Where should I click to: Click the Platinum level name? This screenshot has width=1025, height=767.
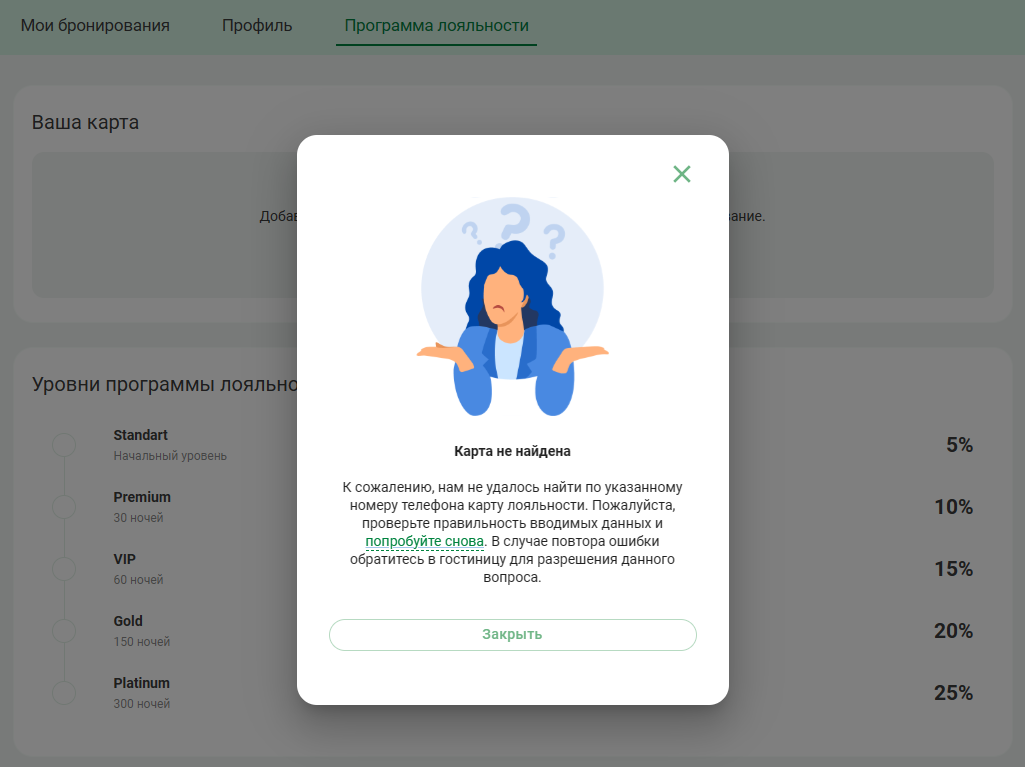tap(141, 683)
